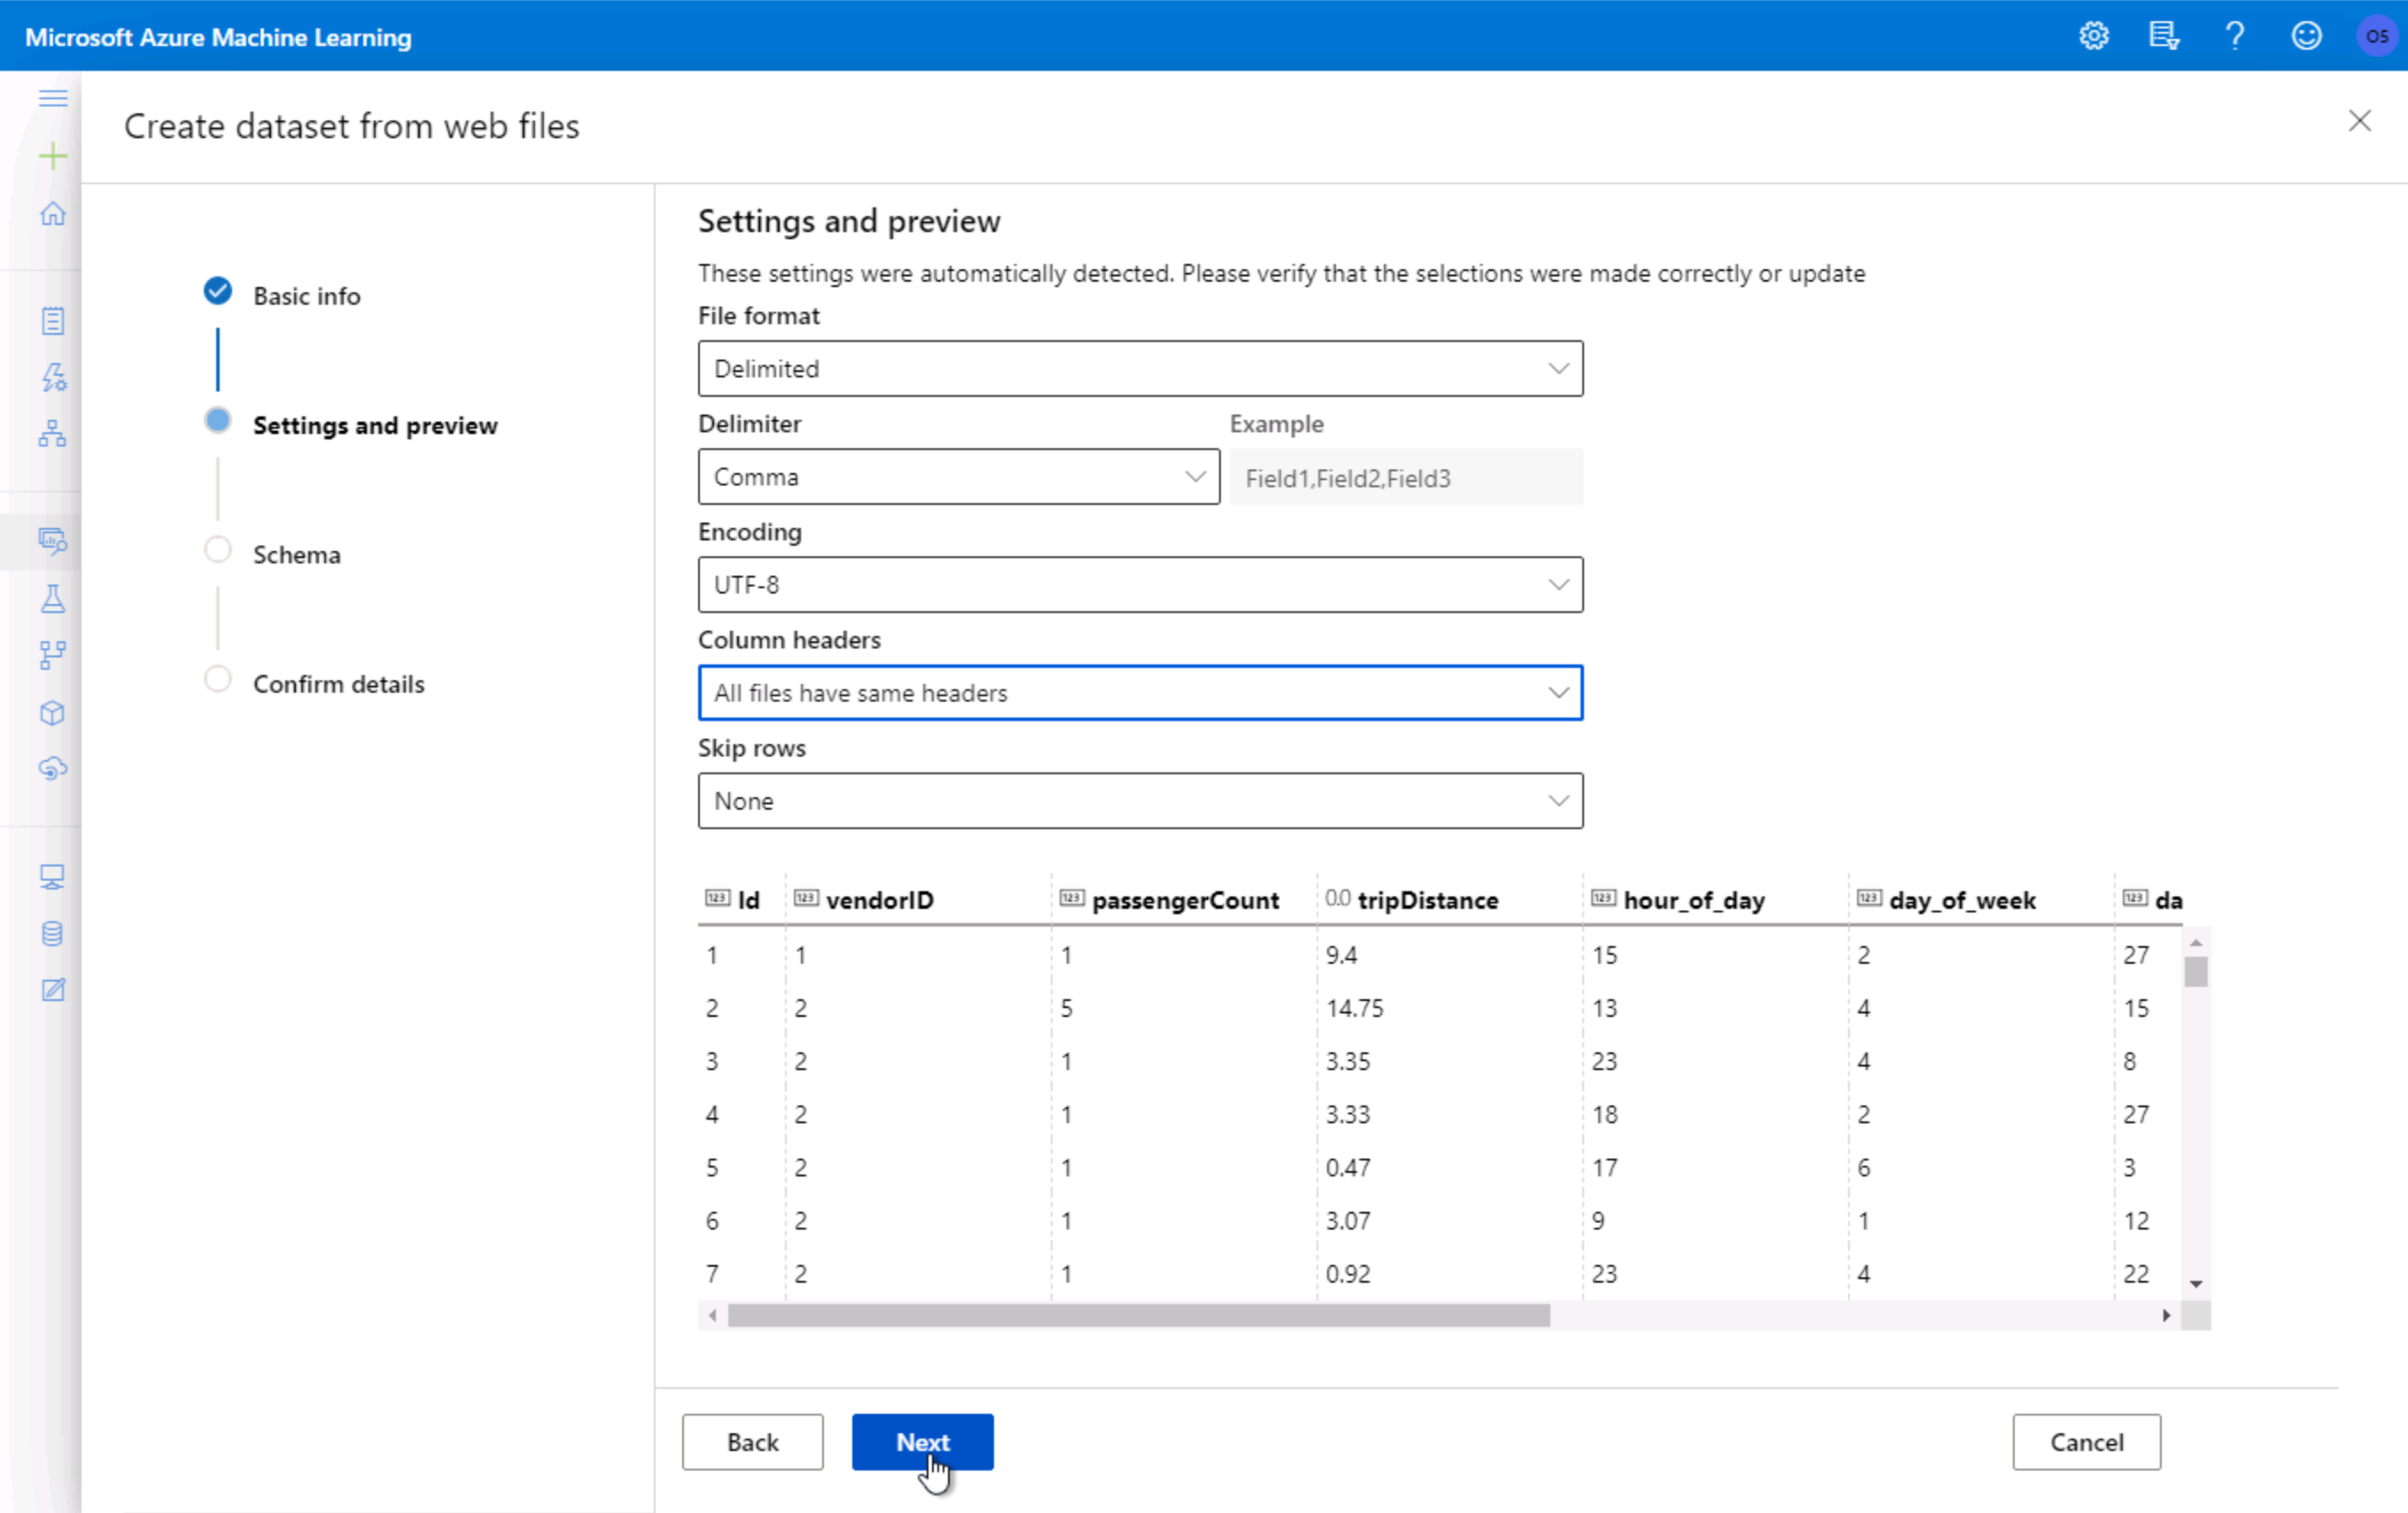Screen dimensions: 2408x1513
Task: Open the feedback smiley icon
Action: (x=2306, y=36)
